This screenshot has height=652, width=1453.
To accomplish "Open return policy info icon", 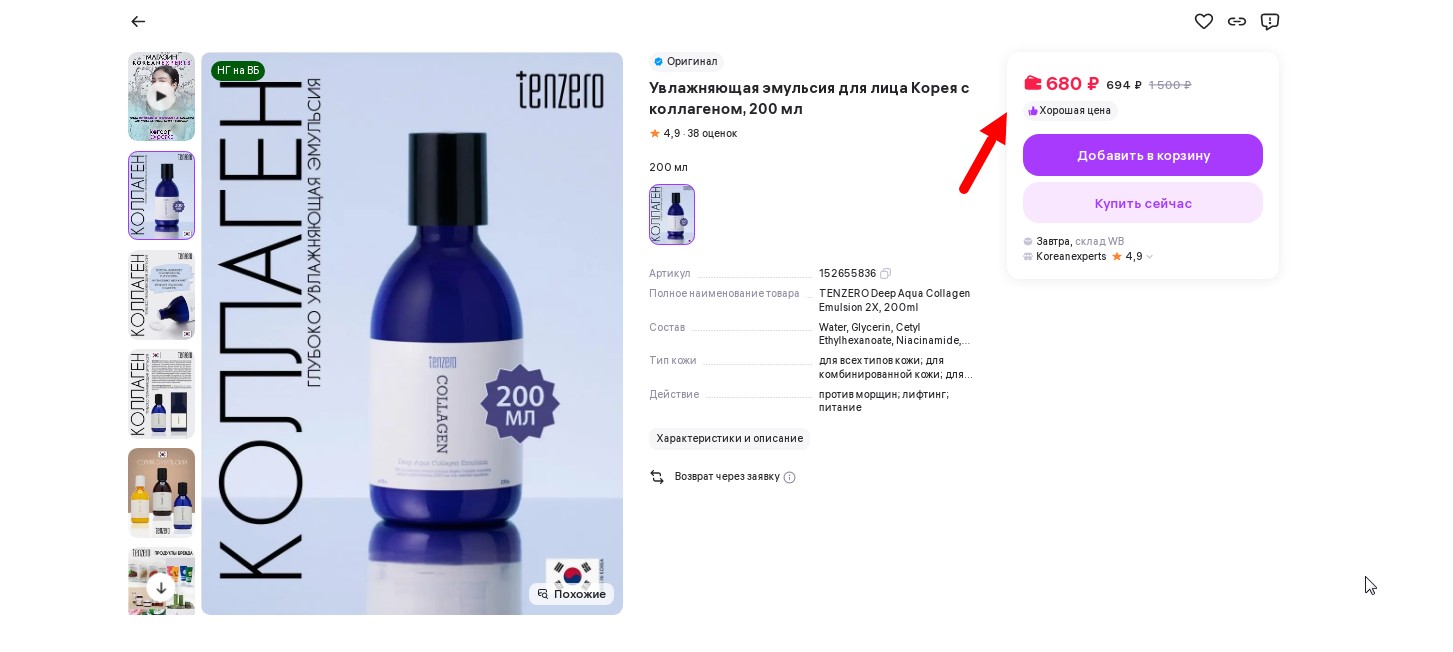I will [x=789, y=477].
